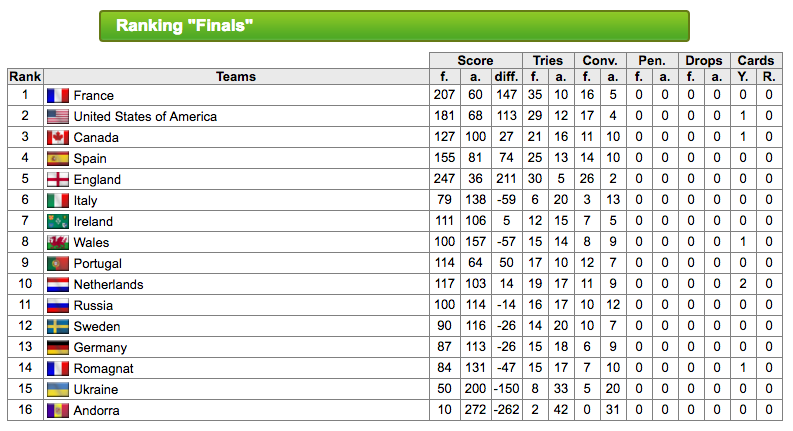This screenshot has height=431, width=793.
Task: Click the Teams column header
Action: tap(236, 76)
